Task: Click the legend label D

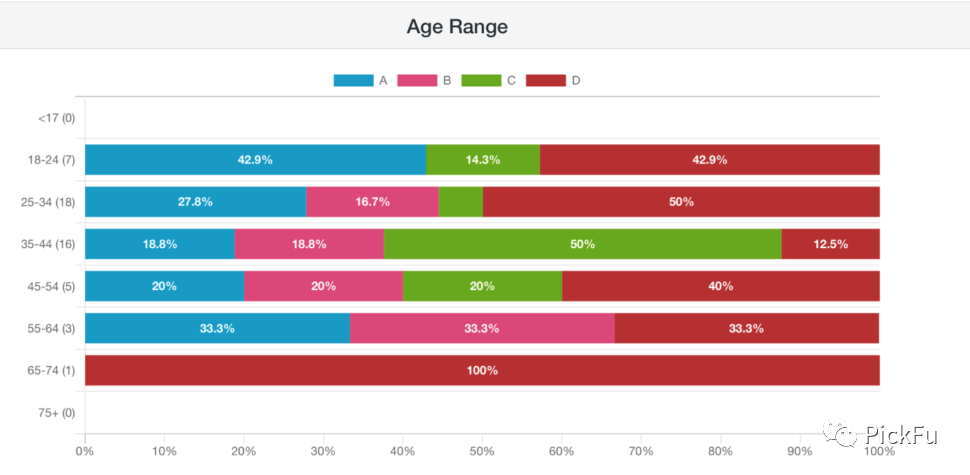Action: (x=576, y=80)
